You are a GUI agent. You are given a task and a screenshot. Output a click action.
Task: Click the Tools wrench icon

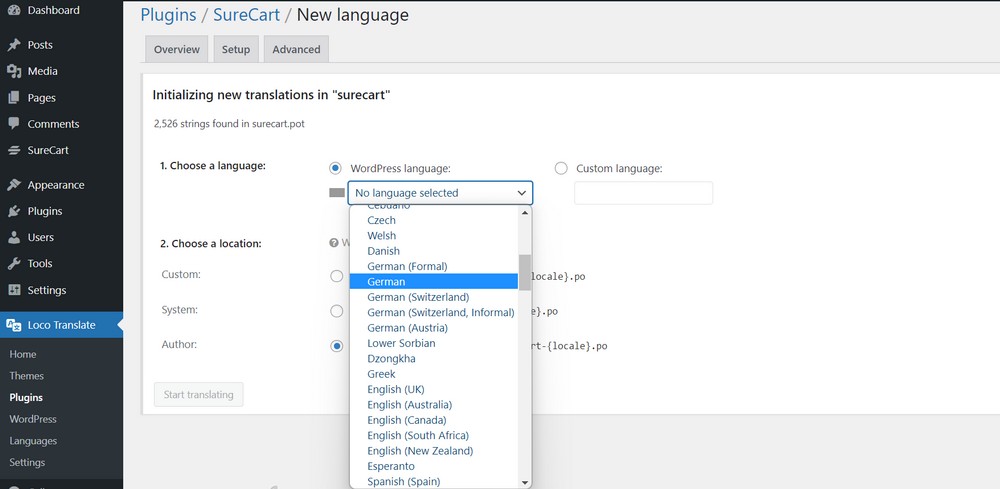tap(13, 263)
